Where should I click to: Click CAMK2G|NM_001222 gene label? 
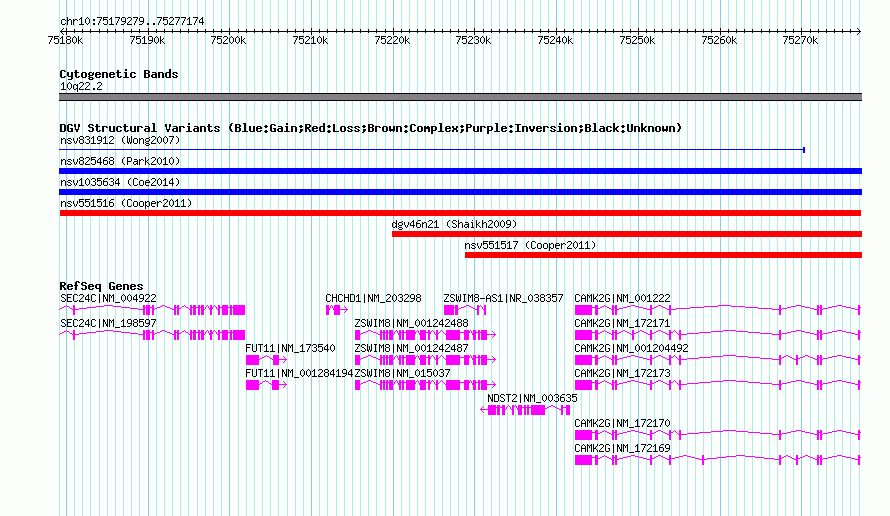[622, 298]
